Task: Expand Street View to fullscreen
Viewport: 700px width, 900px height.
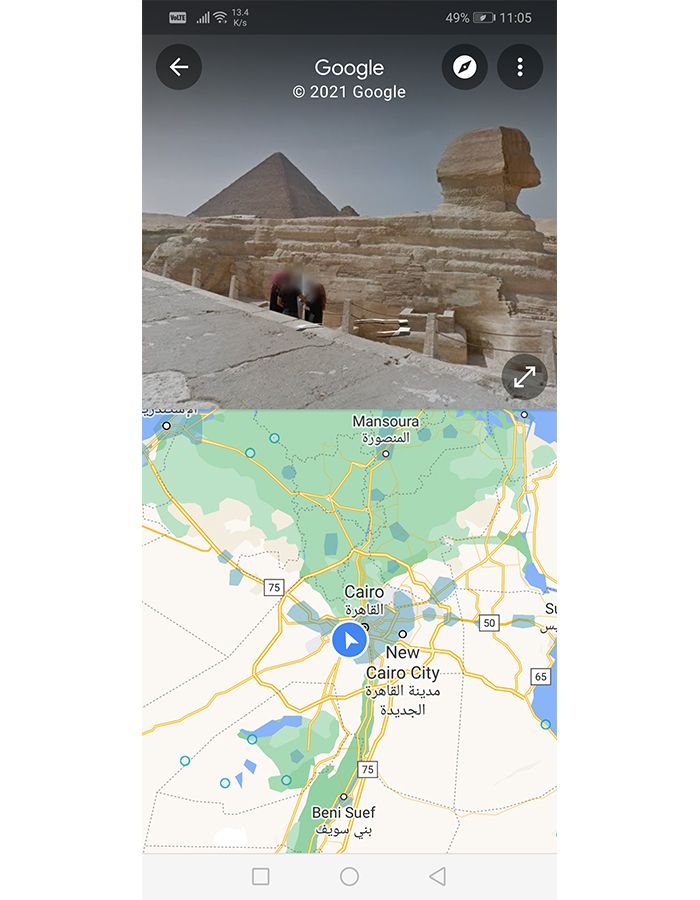Action: pos(524,377)
